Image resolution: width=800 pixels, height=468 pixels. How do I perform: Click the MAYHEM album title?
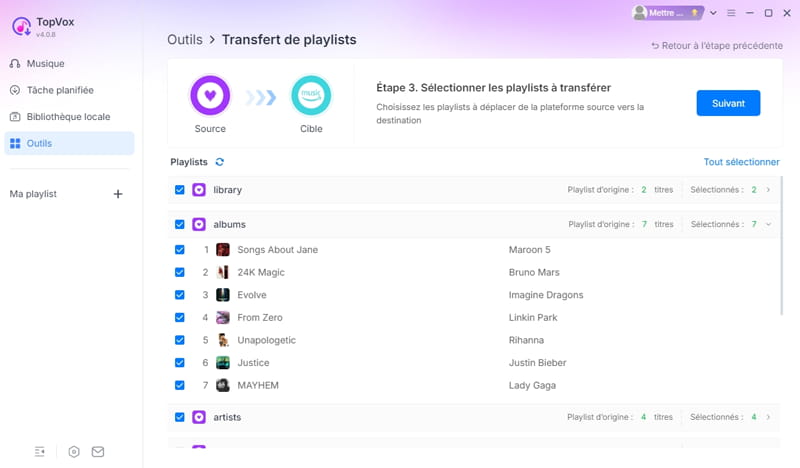[258, 385]
